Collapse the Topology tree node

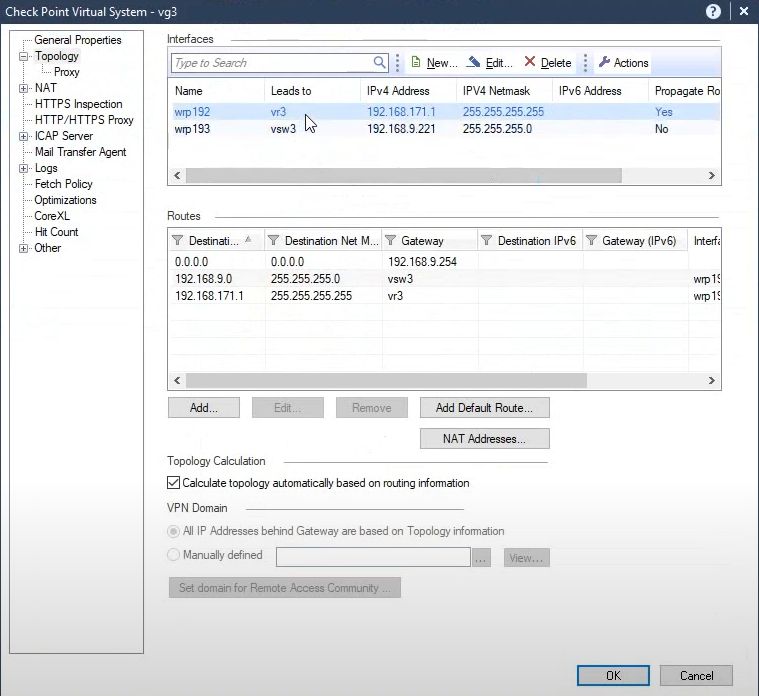[x=23, y=56]
